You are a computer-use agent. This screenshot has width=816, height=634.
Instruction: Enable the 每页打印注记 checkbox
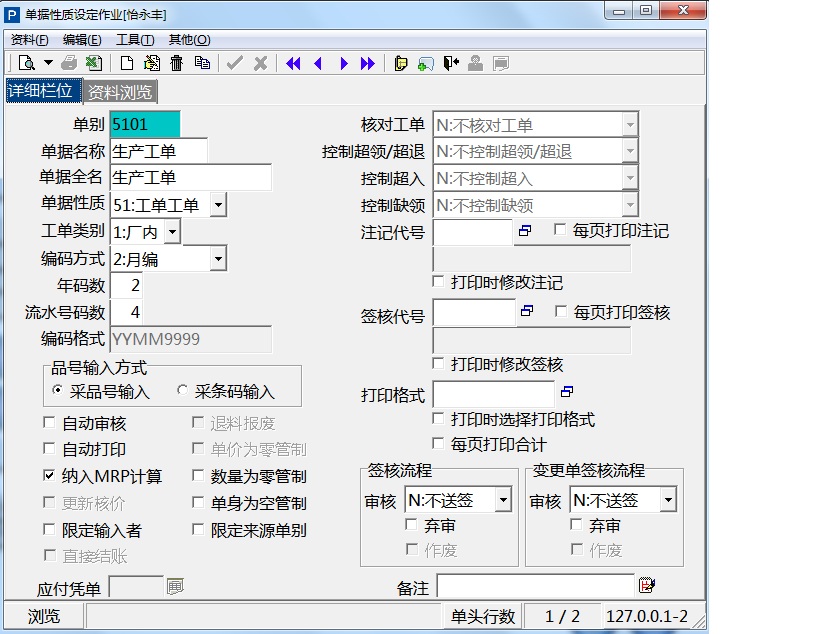[x=560, y=230]
